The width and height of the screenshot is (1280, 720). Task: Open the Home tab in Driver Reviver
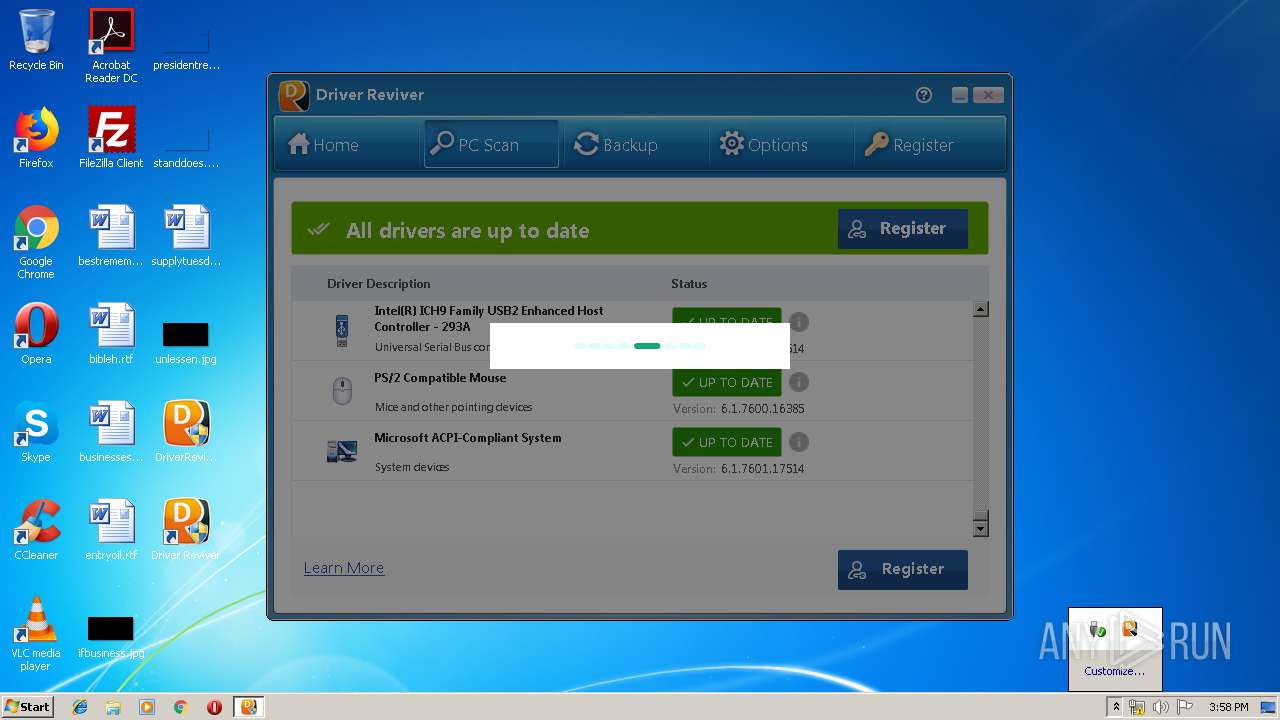(x=323, y=145)
